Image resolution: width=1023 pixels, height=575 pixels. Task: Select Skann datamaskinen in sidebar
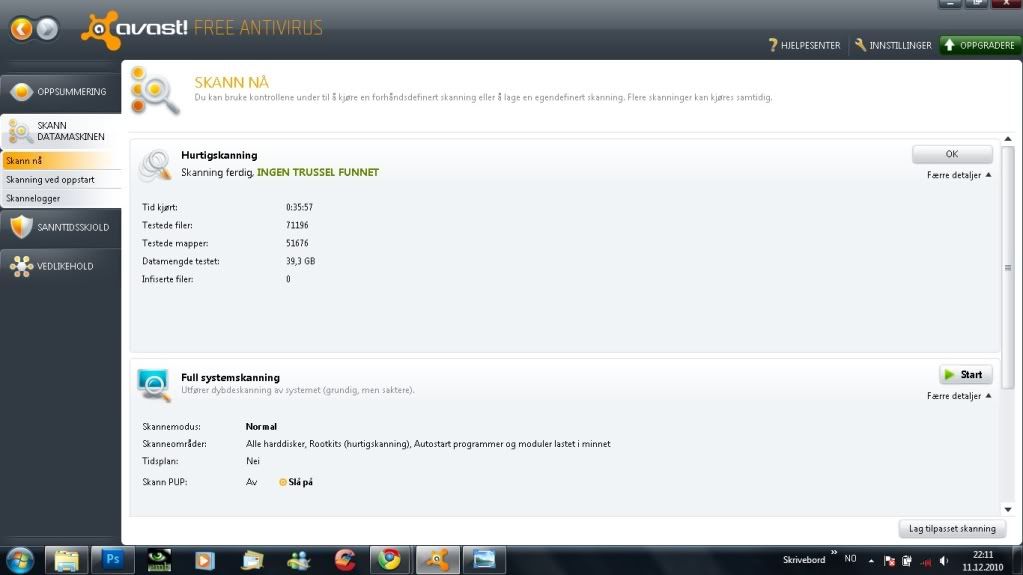(x=60, y=131)
